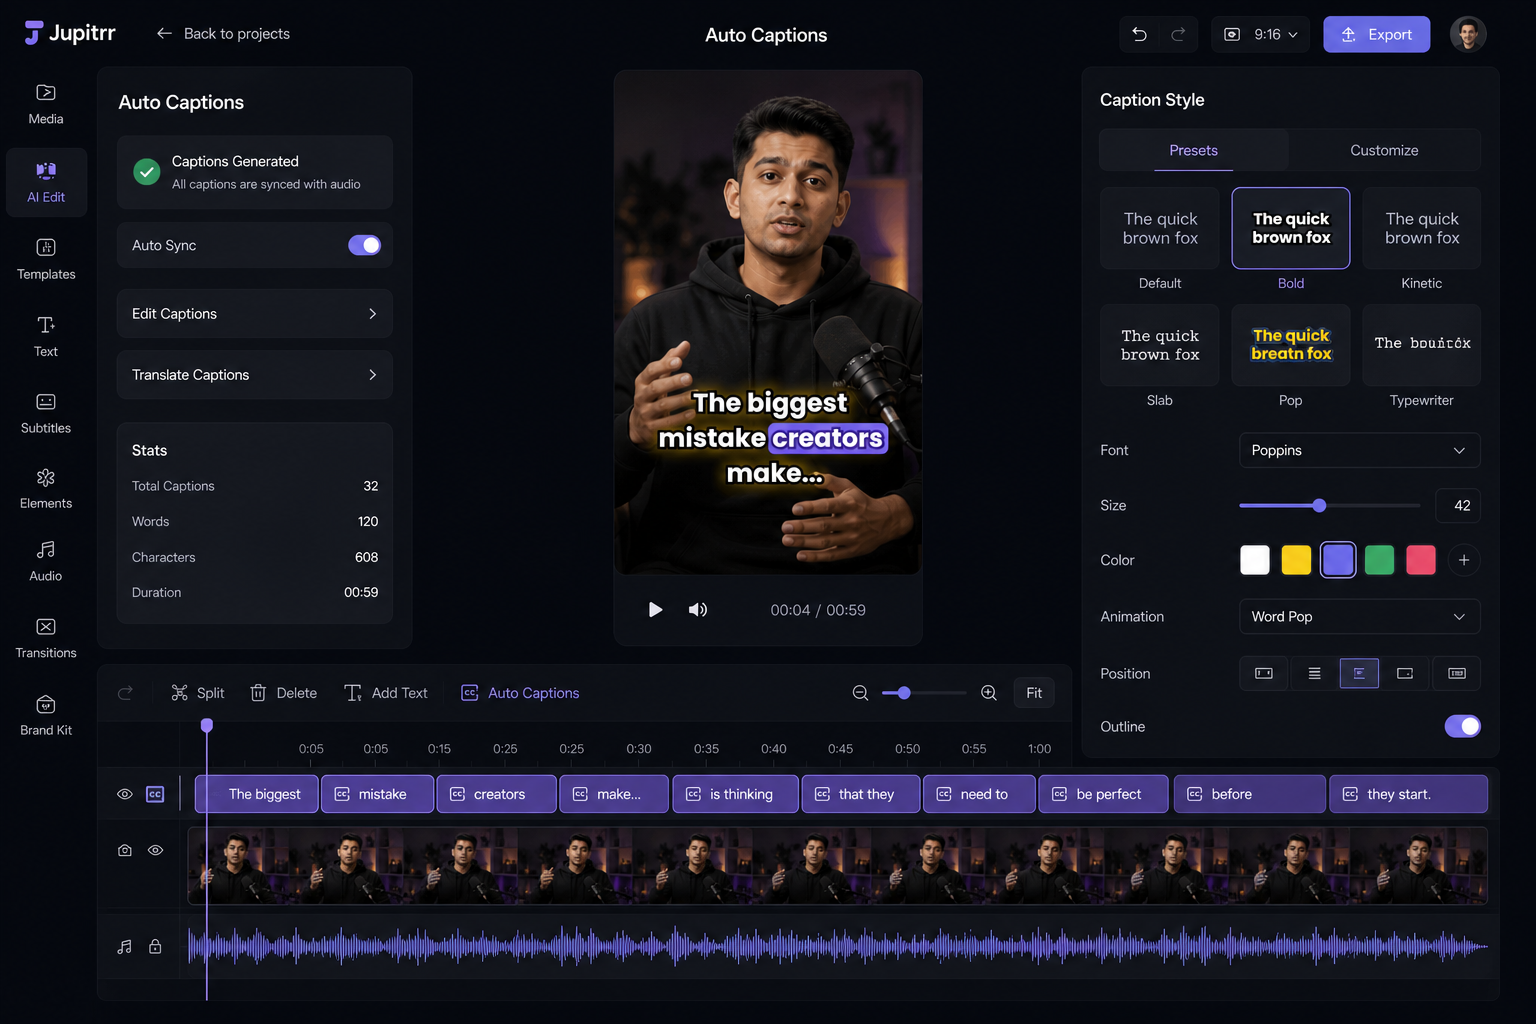Click the zoom in magnifier on timeline
The image size is (1536, 1024).
(x=989, y=693)
